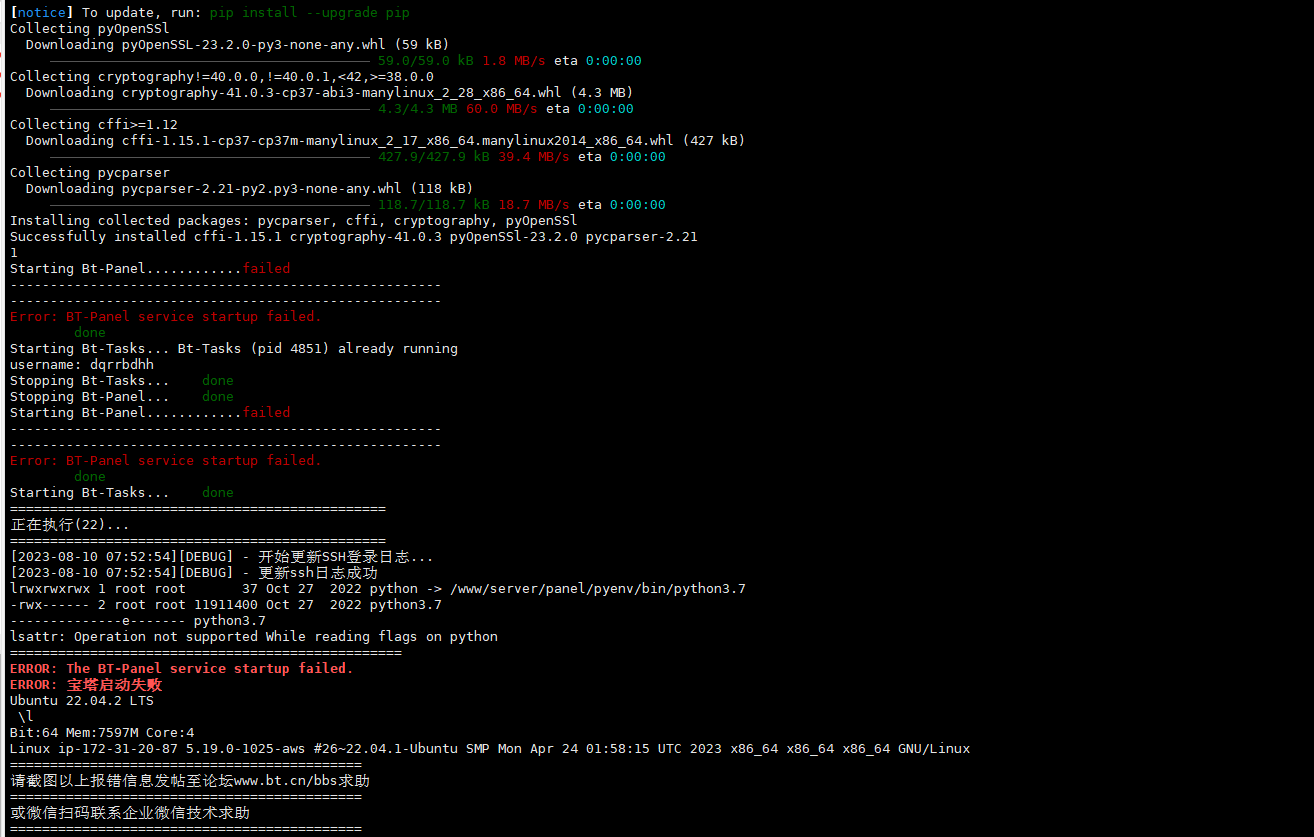Click the 'Successfully installed' packages line
This screenshot has height=837, width=1314.
[354, 236]
